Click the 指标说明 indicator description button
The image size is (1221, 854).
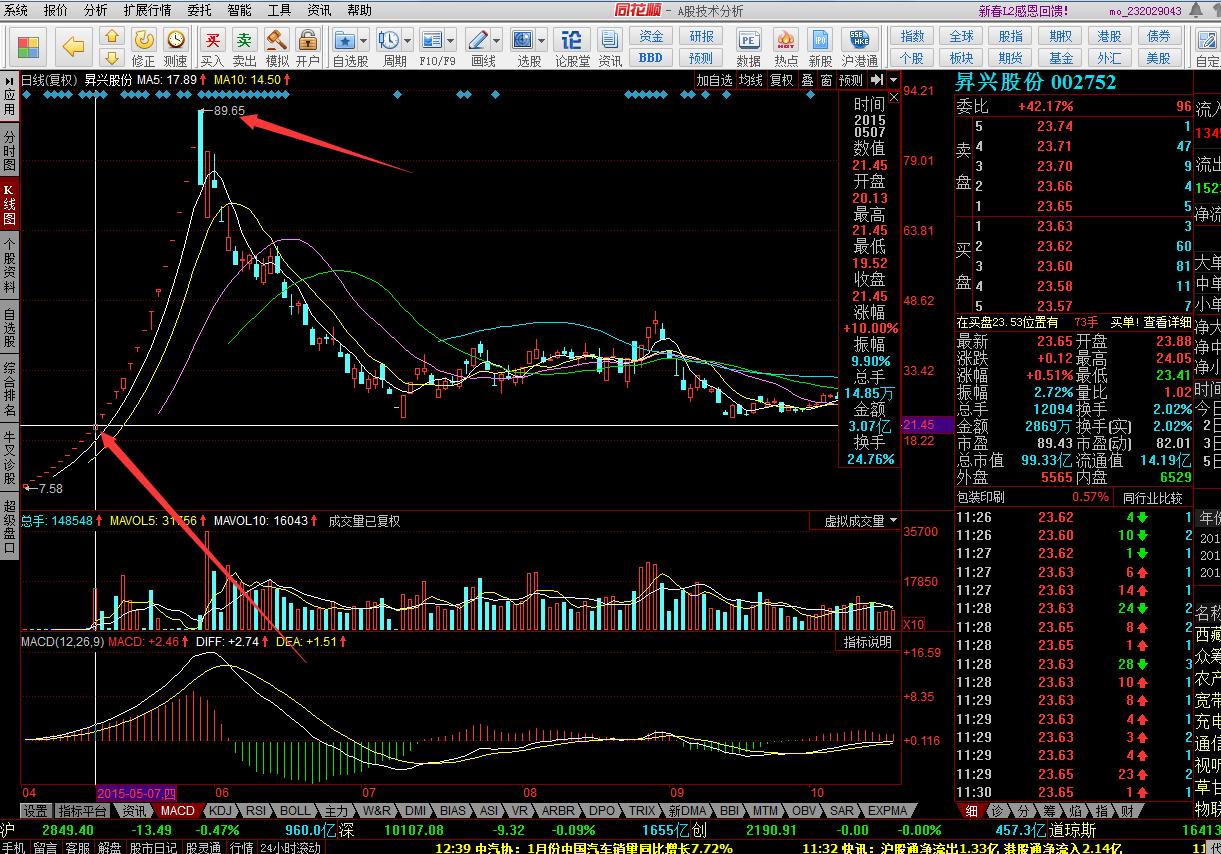[867, 642]
